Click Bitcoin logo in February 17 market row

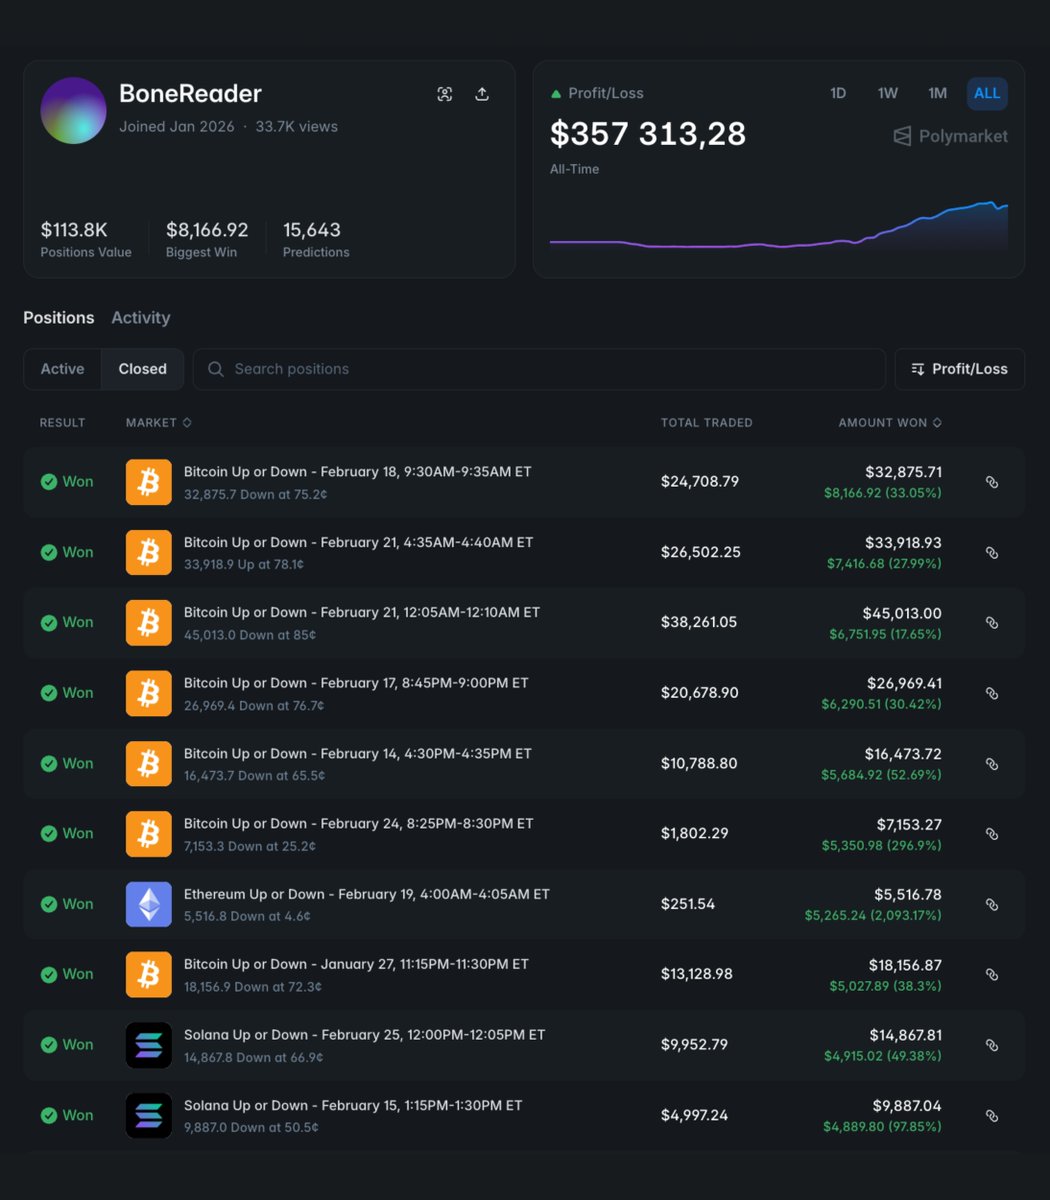149,693
